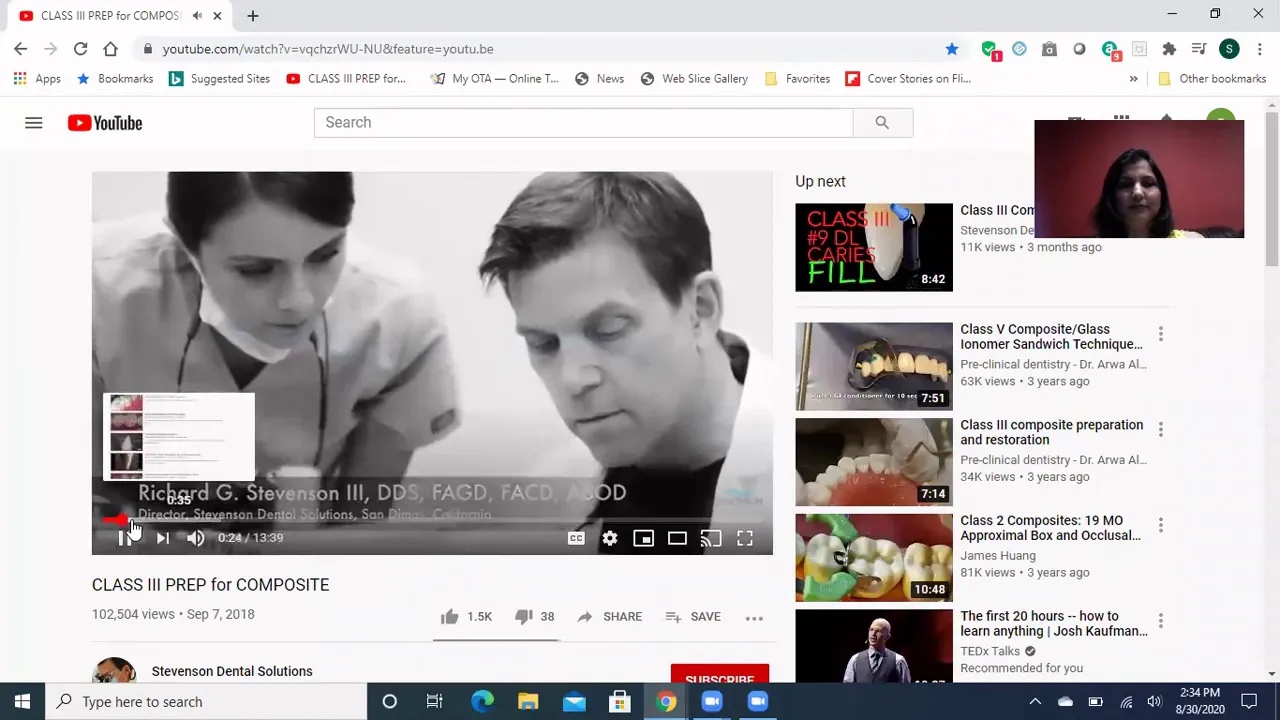Expand hidden bookmarks chevron
1280x720 pixels.
1133,79
